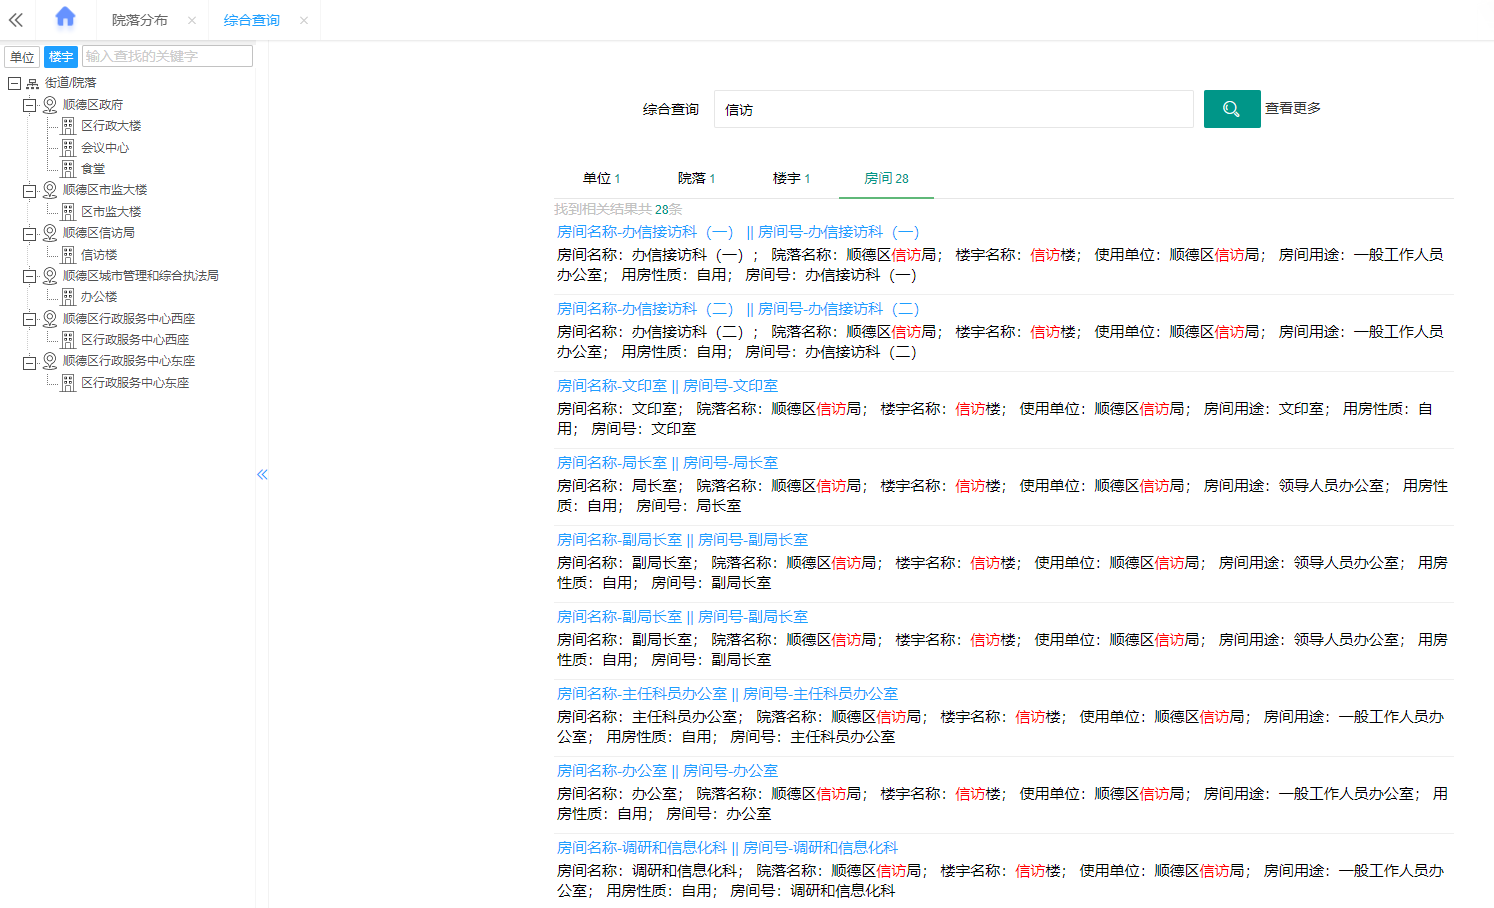Open result 房间名称-主任科员办公室

727,694
